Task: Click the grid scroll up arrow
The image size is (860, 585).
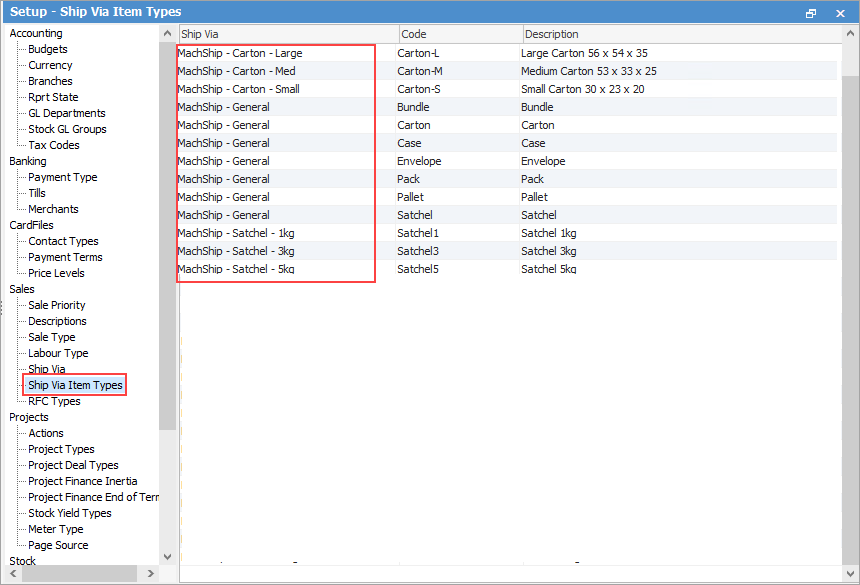Action: (850, 34)
